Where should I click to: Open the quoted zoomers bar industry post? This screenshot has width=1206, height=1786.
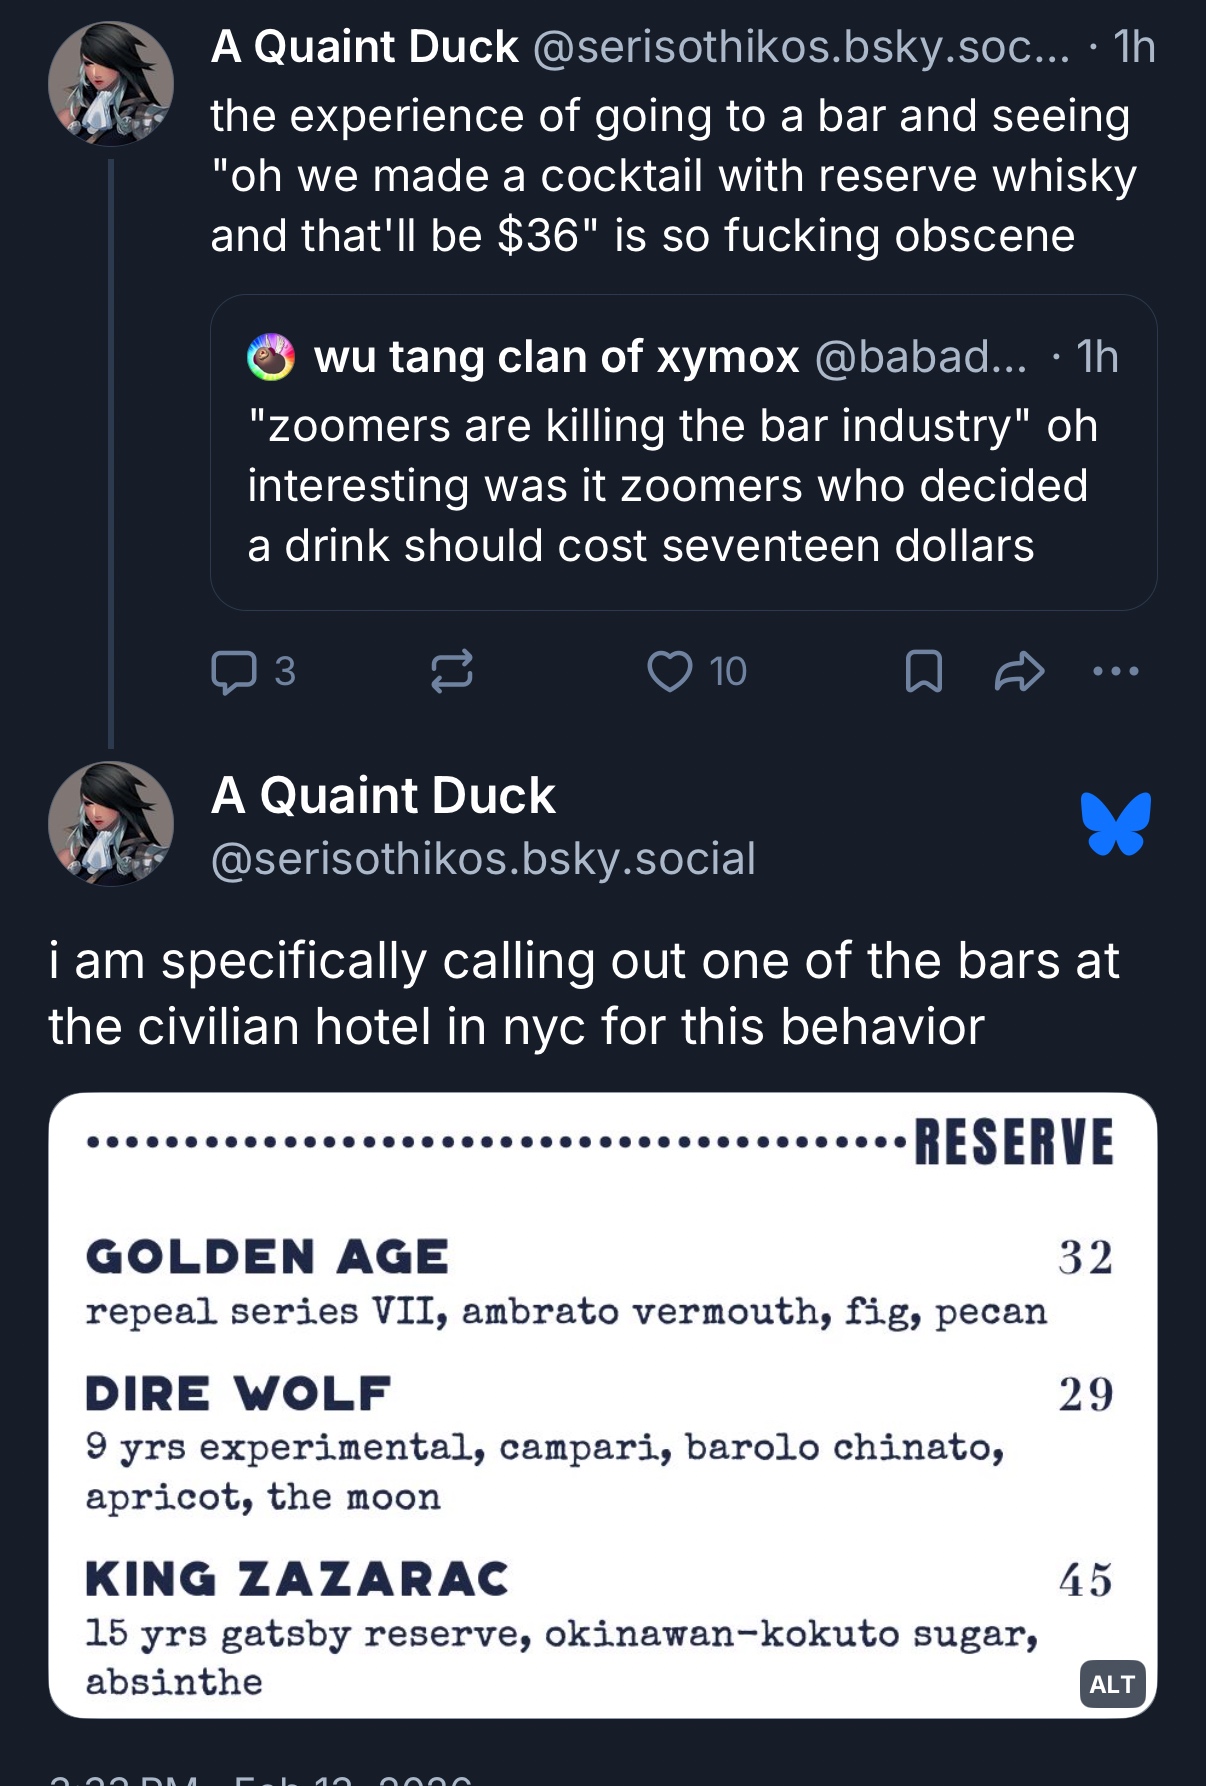tap(682, 486)
